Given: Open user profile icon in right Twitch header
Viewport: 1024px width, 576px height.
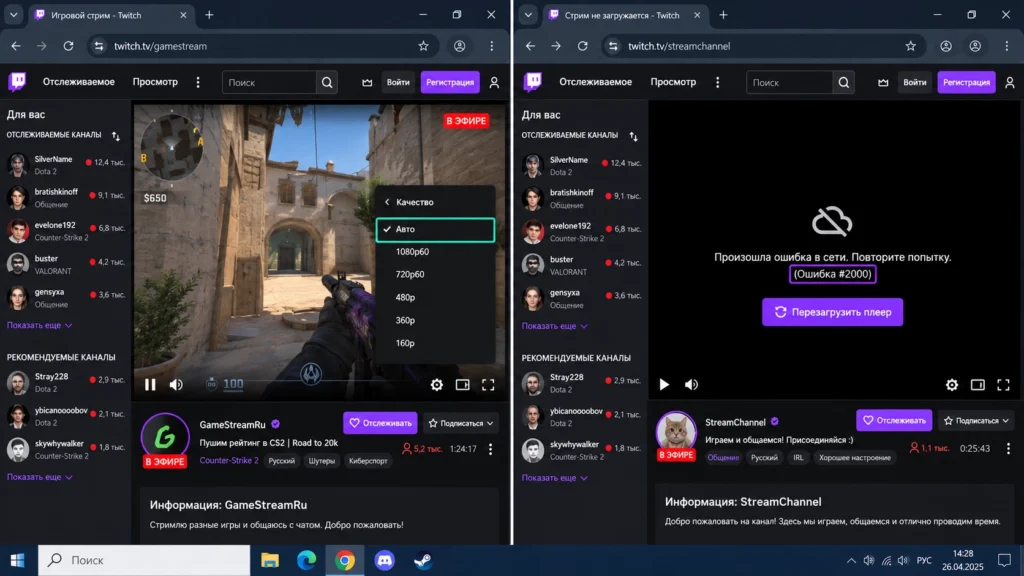Looking at the screenshot, I should click(x=1010, y=83).
